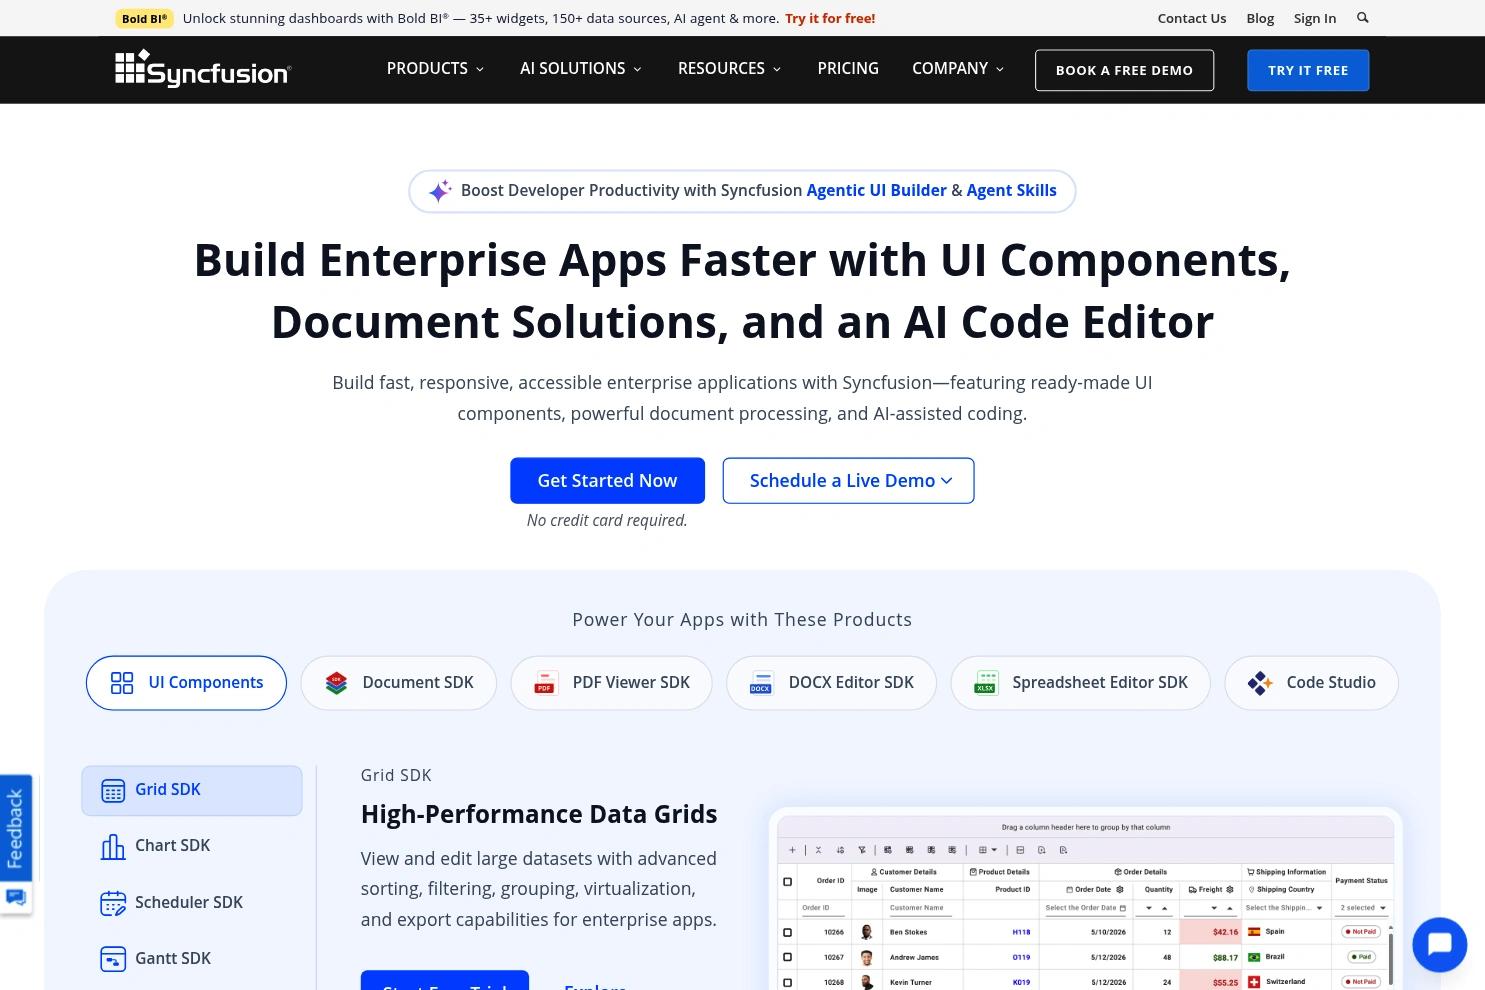Click the Gantt SDK icon
Image resolution: width=1485 pixels, height=990 pixels.
point(113,959)
